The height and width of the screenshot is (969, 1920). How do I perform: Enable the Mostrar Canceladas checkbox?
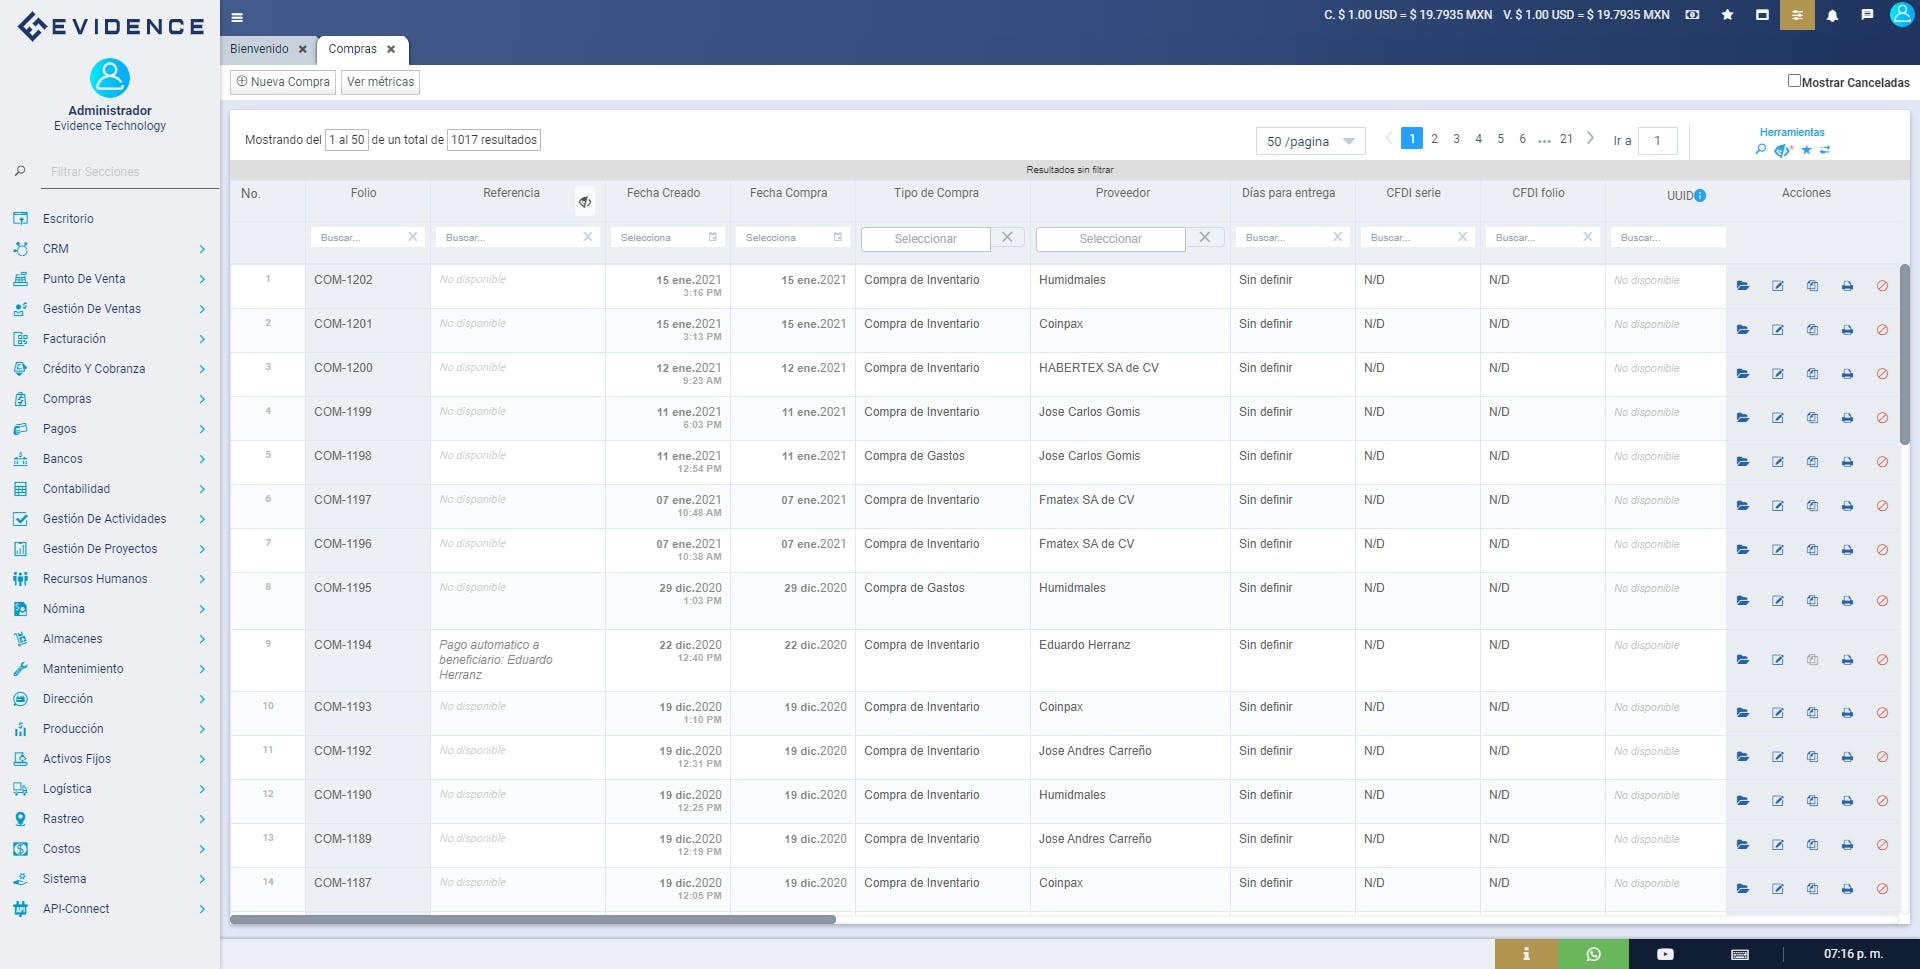click(x=1795, y=80)
